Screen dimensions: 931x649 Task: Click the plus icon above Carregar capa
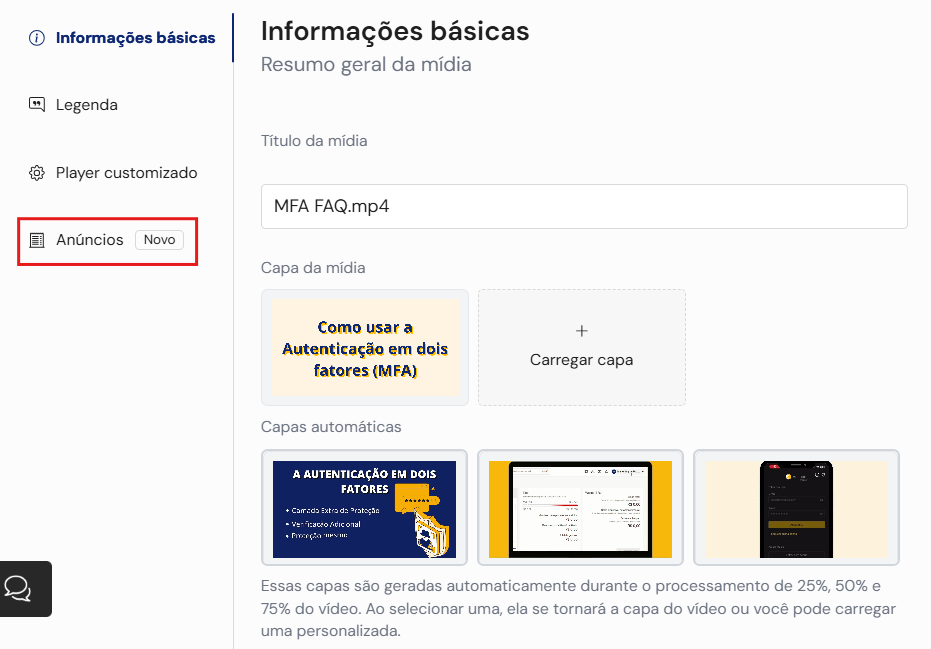point(582,331)
